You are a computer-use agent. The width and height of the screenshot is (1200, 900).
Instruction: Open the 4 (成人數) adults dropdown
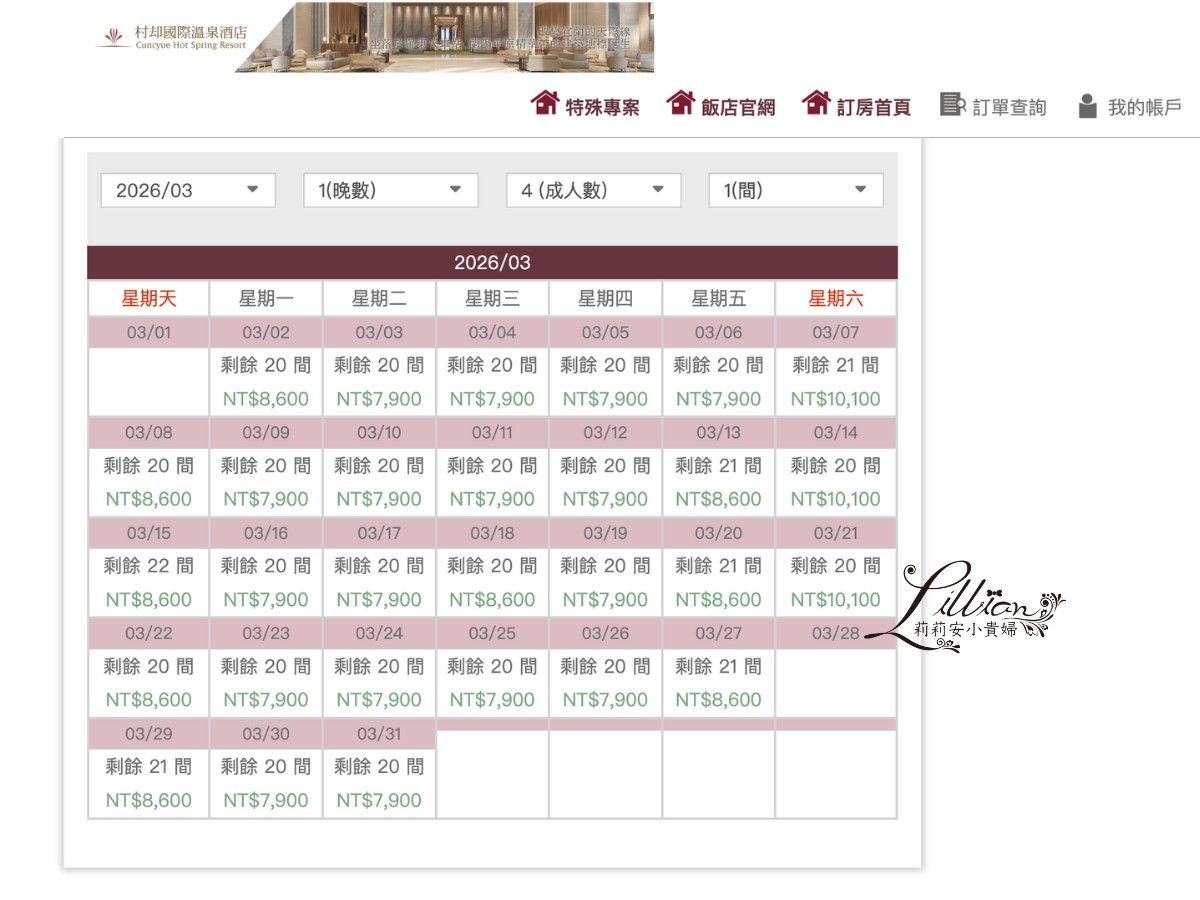coord(593,190)
